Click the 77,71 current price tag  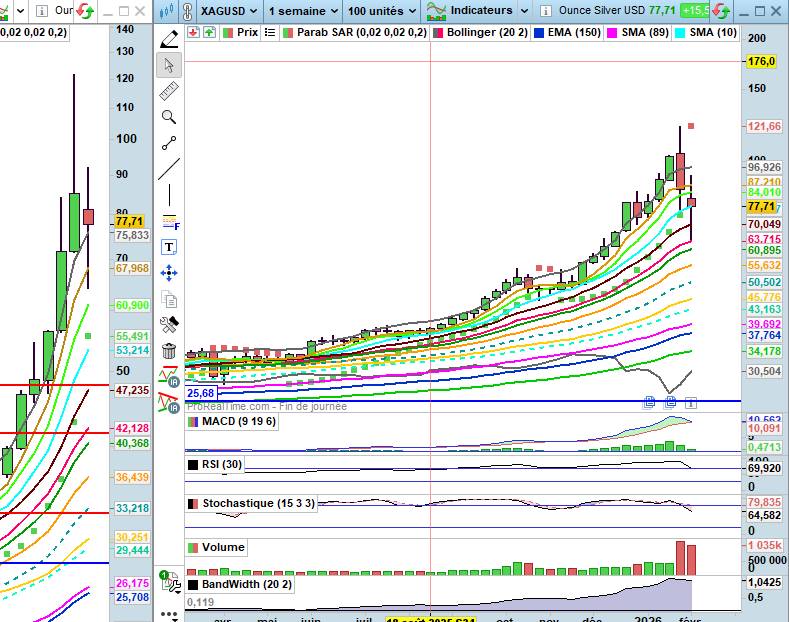click(x=761, y=205)
